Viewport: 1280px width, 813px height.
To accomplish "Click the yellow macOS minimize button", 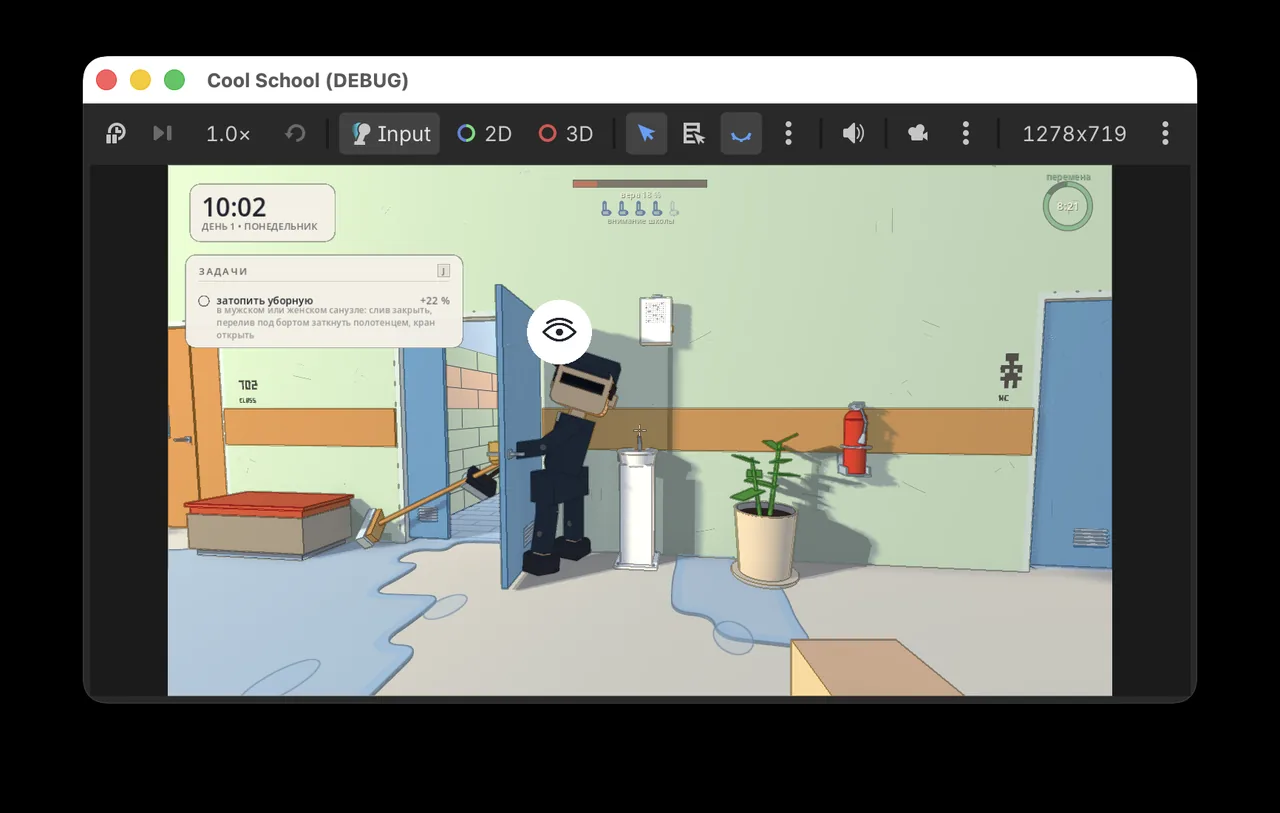I will coord(140,80).
